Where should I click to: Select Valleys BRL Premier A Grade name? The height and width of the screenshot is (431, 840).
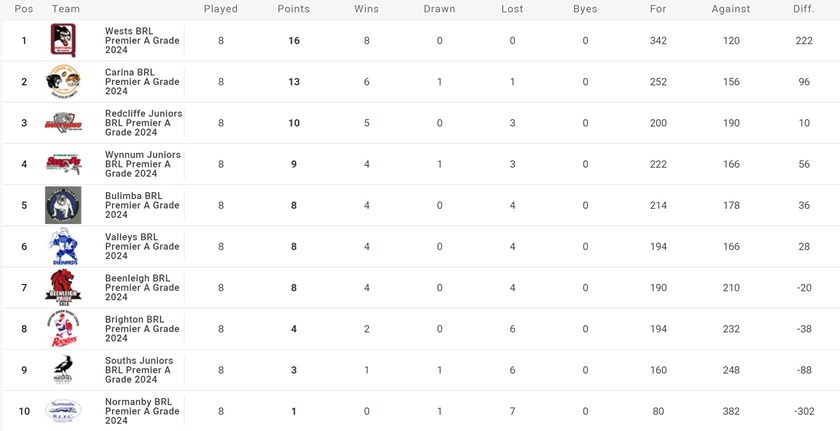click(142, 246)
